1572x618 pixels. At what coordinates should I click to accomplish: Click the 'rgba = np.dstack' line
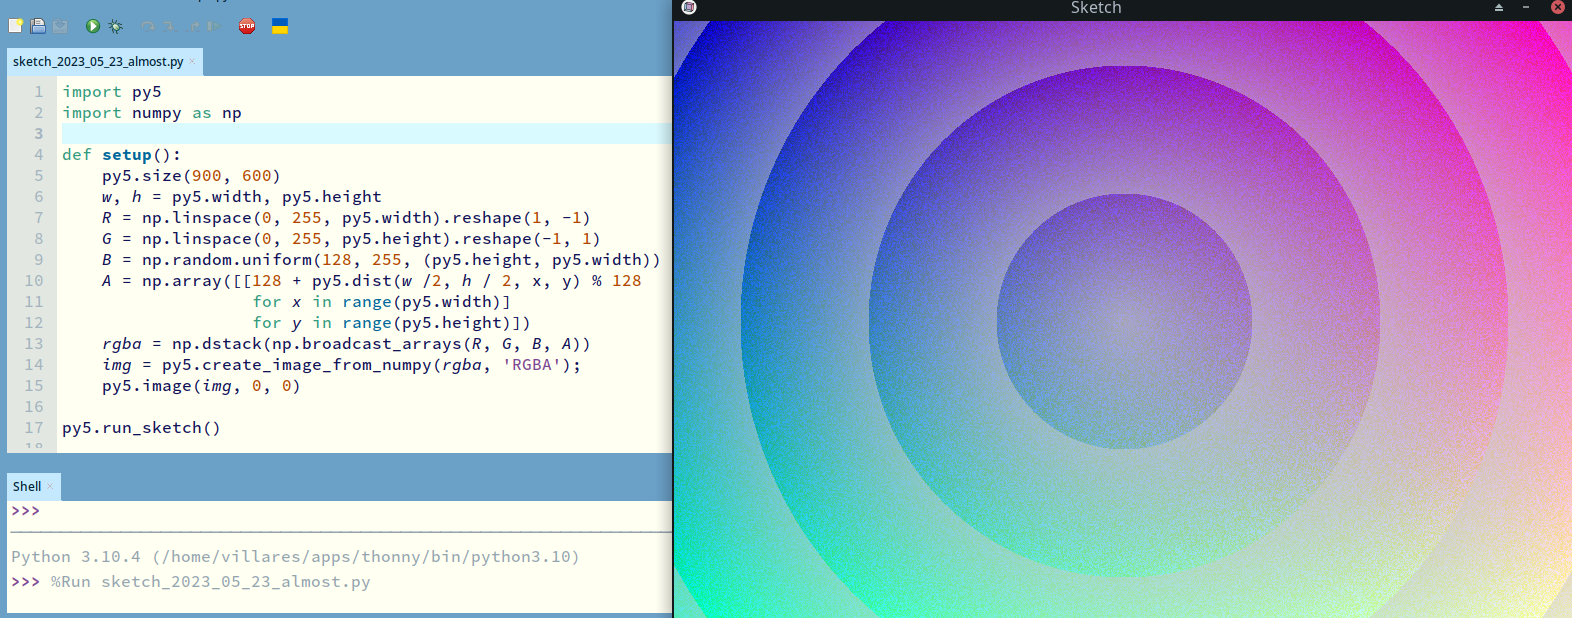(x=346, y=344)
